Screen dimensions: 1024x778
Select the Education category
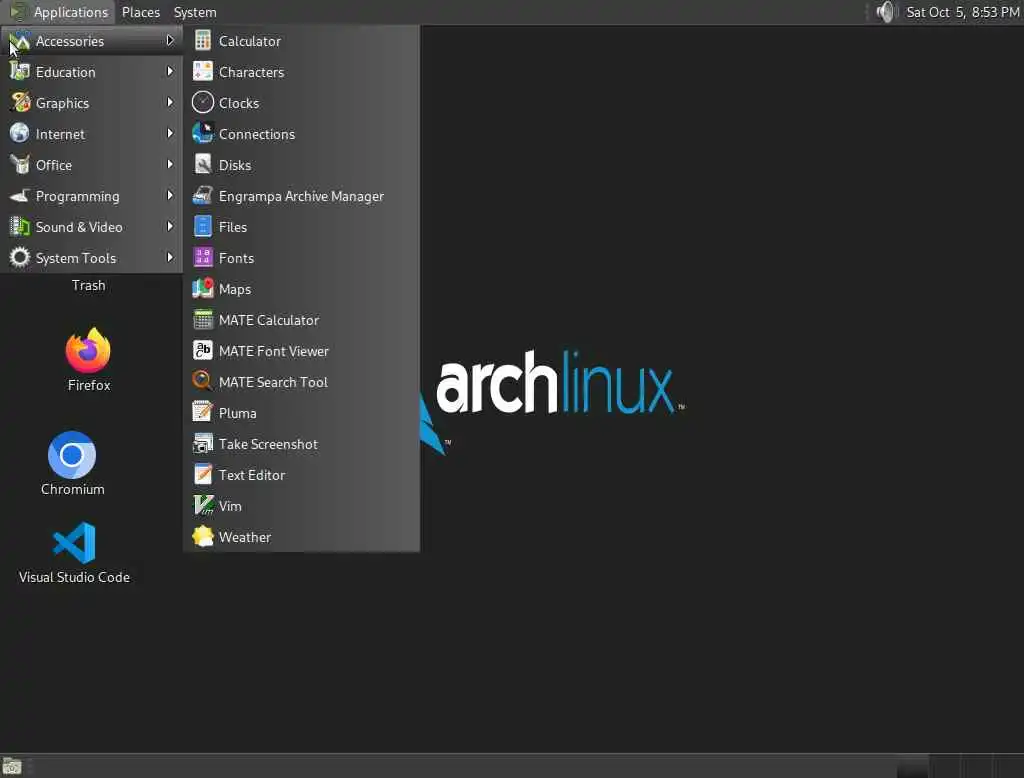(x=91, y=72)
